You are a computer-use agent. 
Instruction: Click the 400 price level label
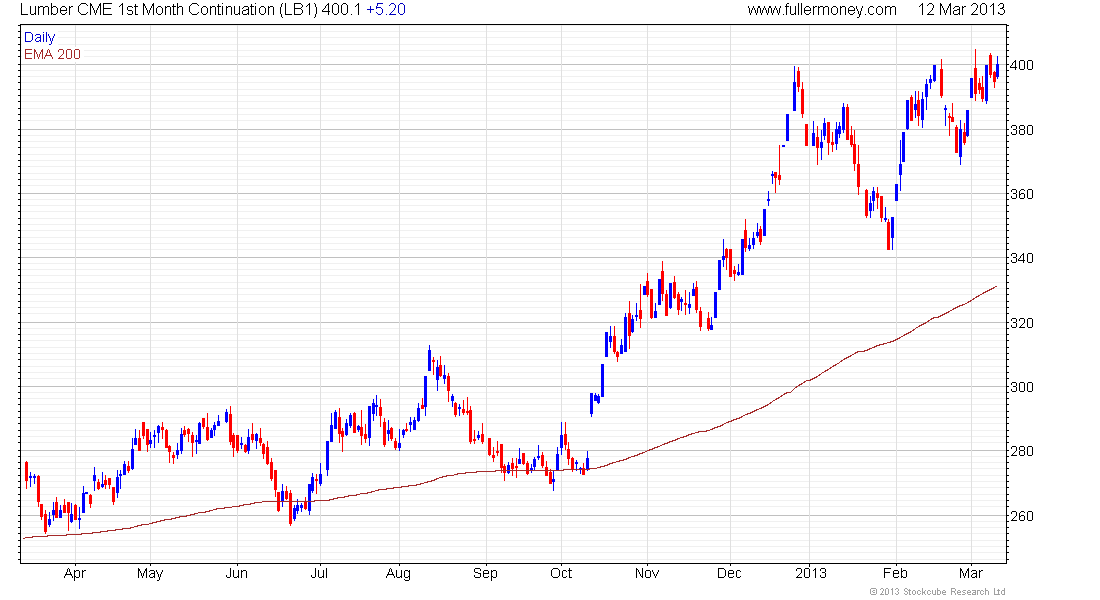1026,66
